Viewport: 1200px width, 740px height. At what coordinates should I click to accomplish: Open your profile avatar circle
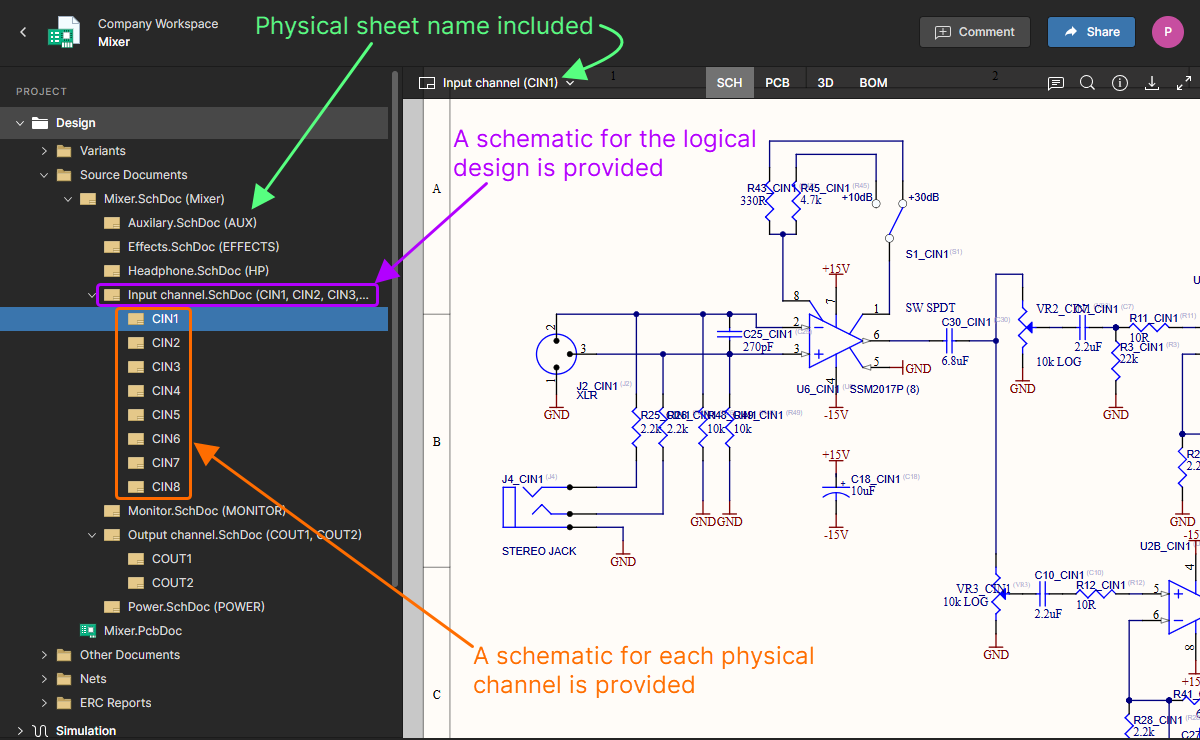coord(1167,31)
